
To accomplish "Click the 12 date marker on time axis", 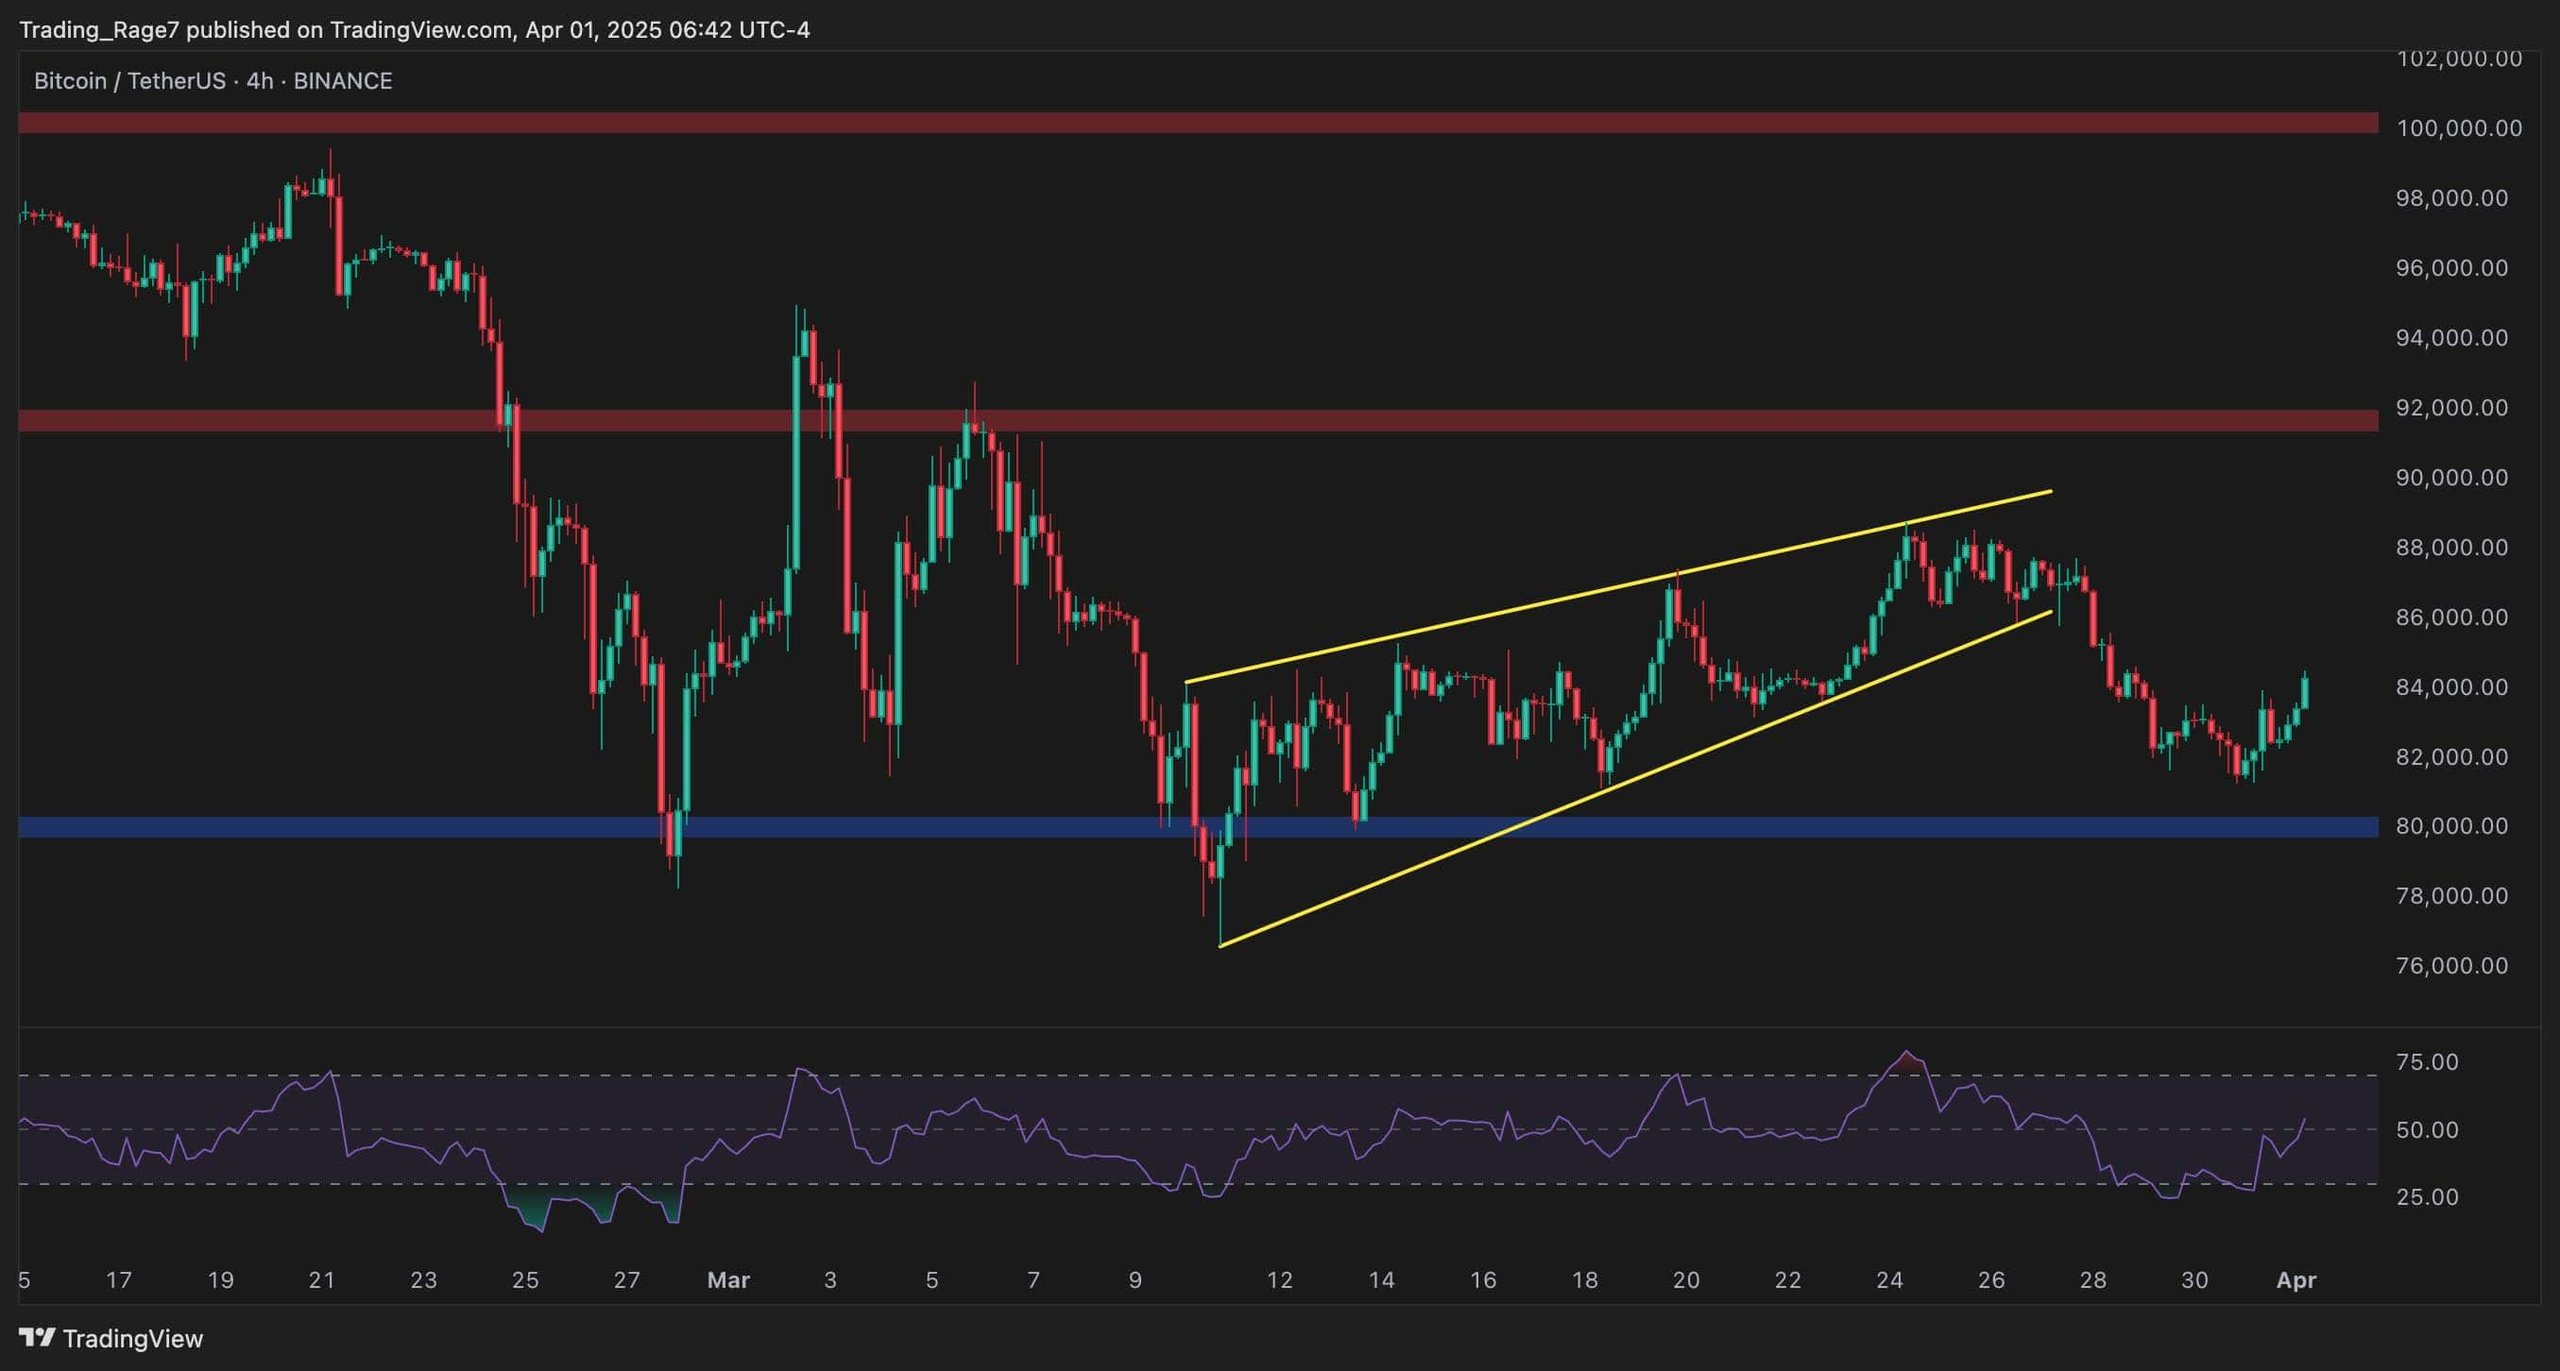I will point(1279,1280).
